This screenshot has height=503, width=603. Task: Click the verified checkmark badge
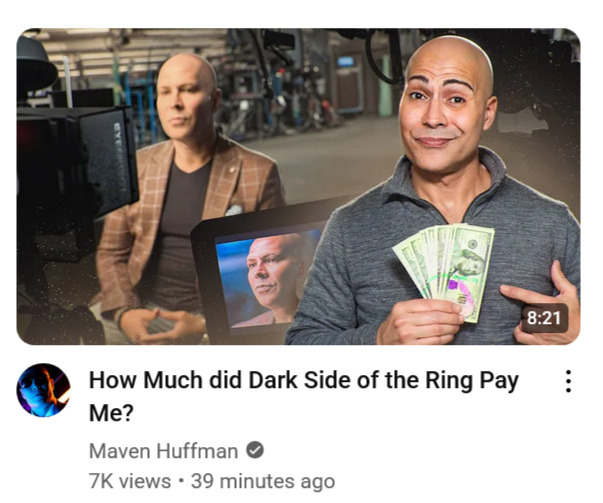click(x=255, y=450)
